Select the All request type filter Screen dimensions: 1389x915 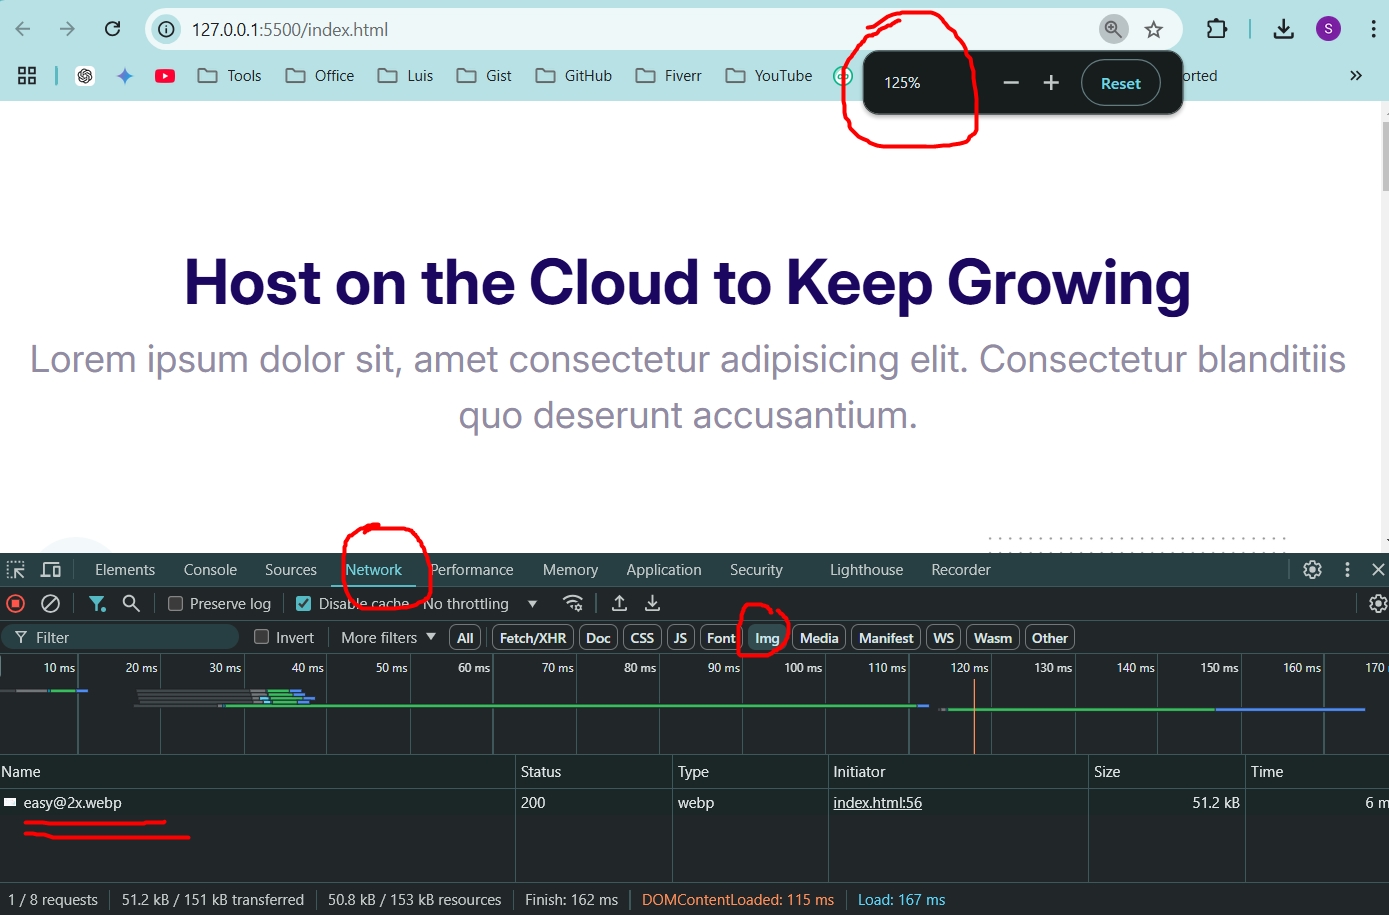(465, 638)
